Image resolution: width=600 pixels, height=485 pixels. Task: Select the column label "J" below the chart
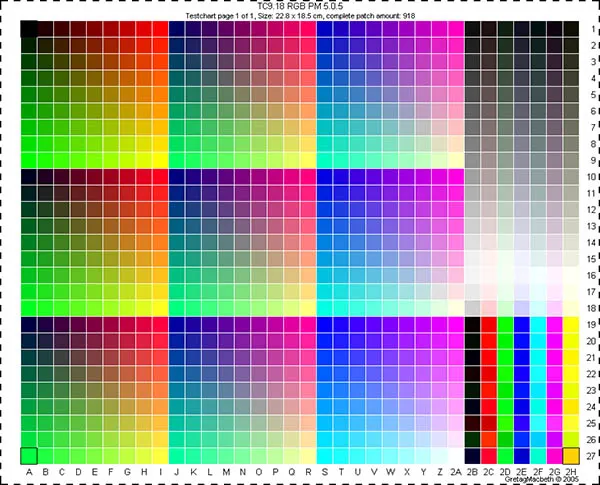tap(177, 471)
